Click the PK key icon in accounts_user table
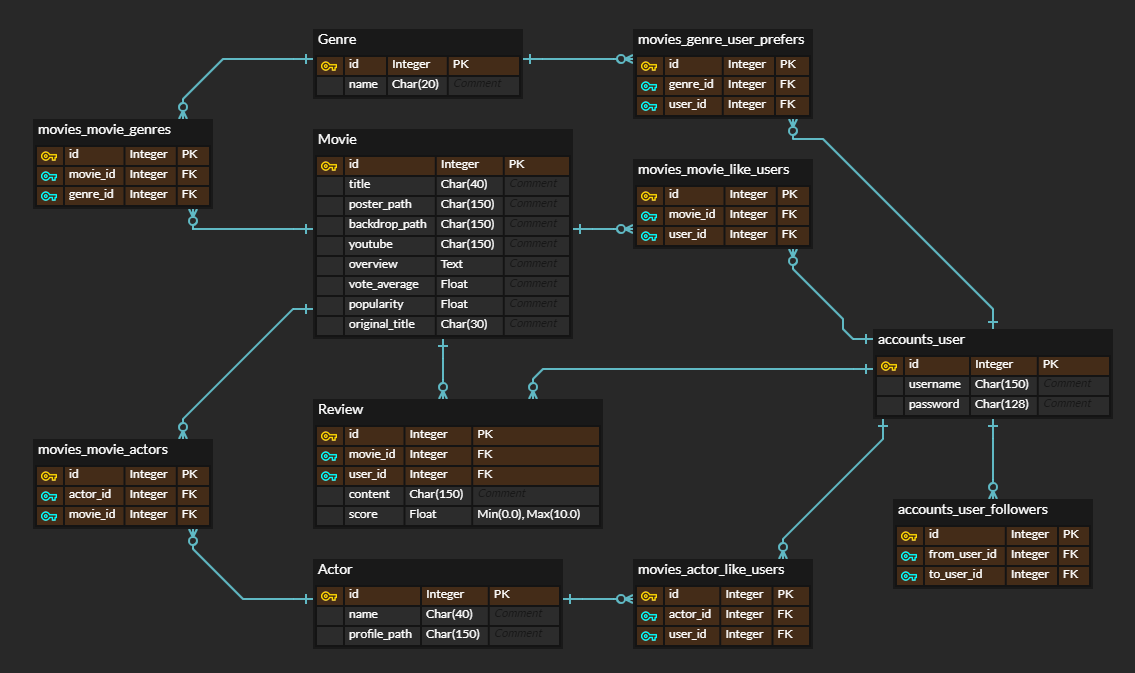This screenshot has width=1135, height=673. (x=889, y=364)
